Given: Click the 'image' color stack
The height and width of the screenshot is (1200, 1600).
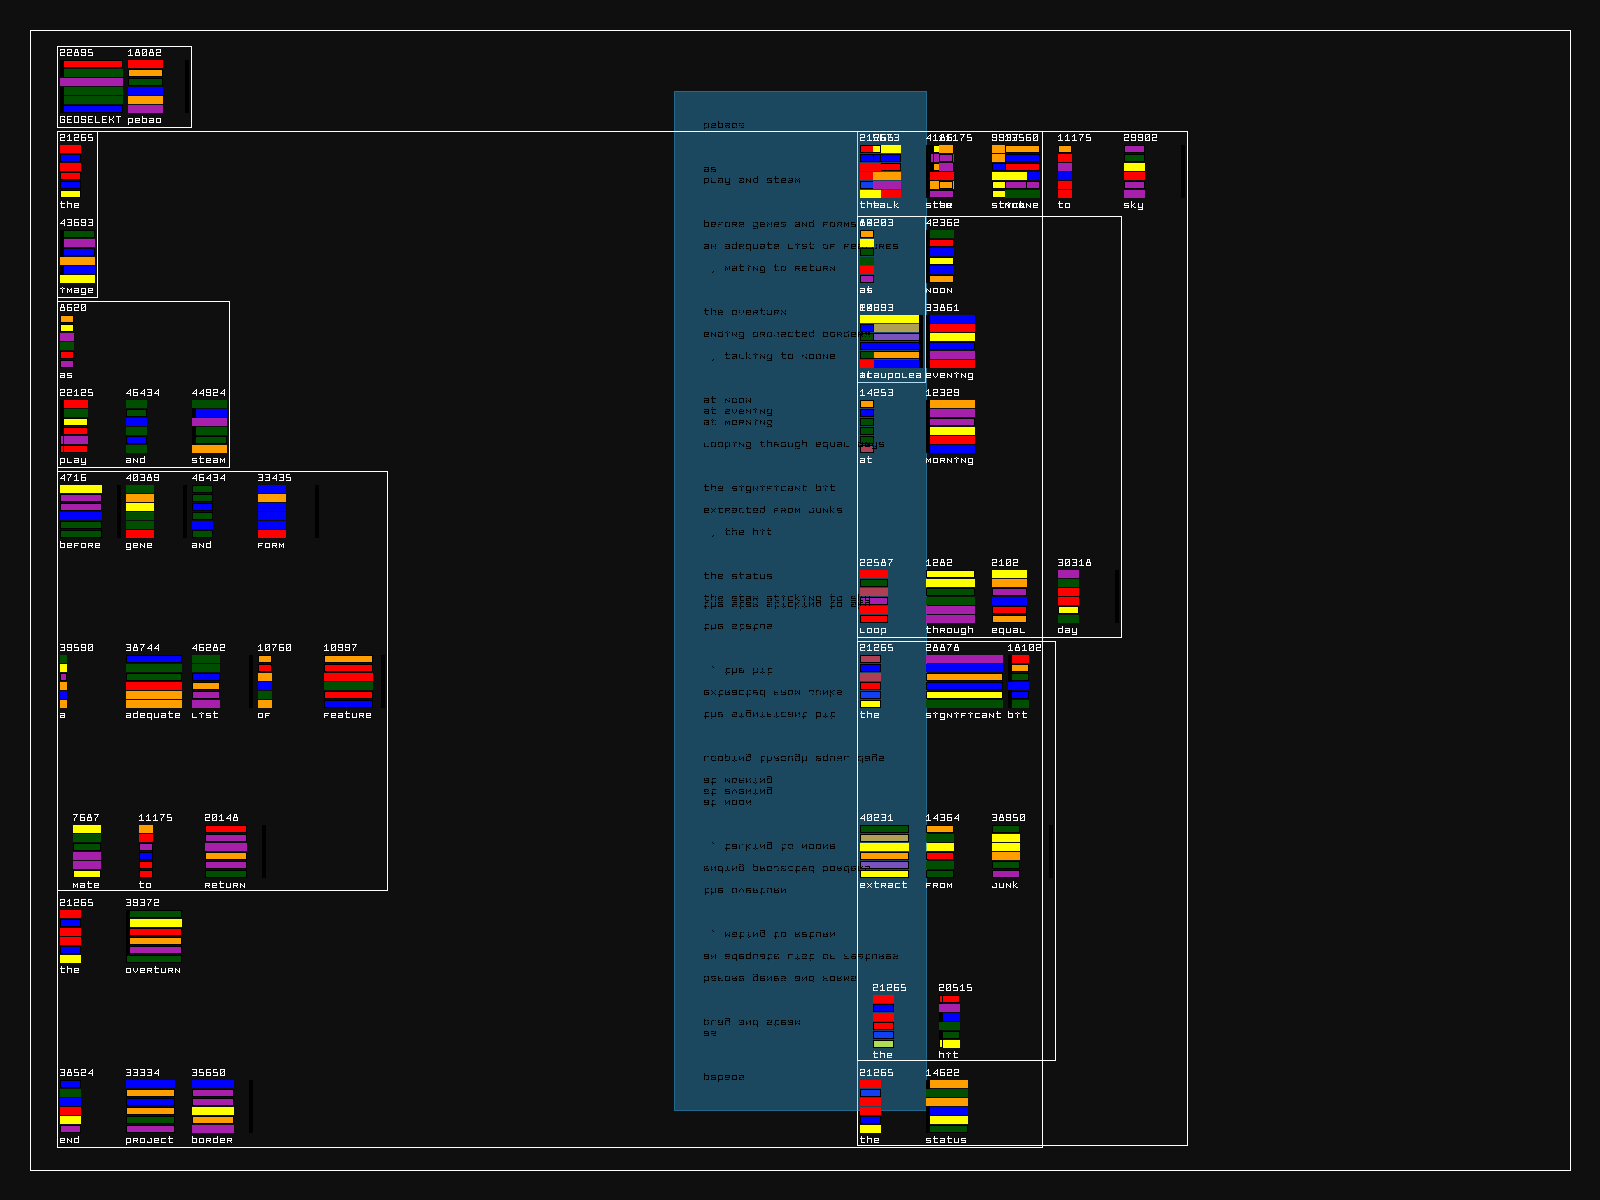Looking at the screenshot, I should pos(78,257).
